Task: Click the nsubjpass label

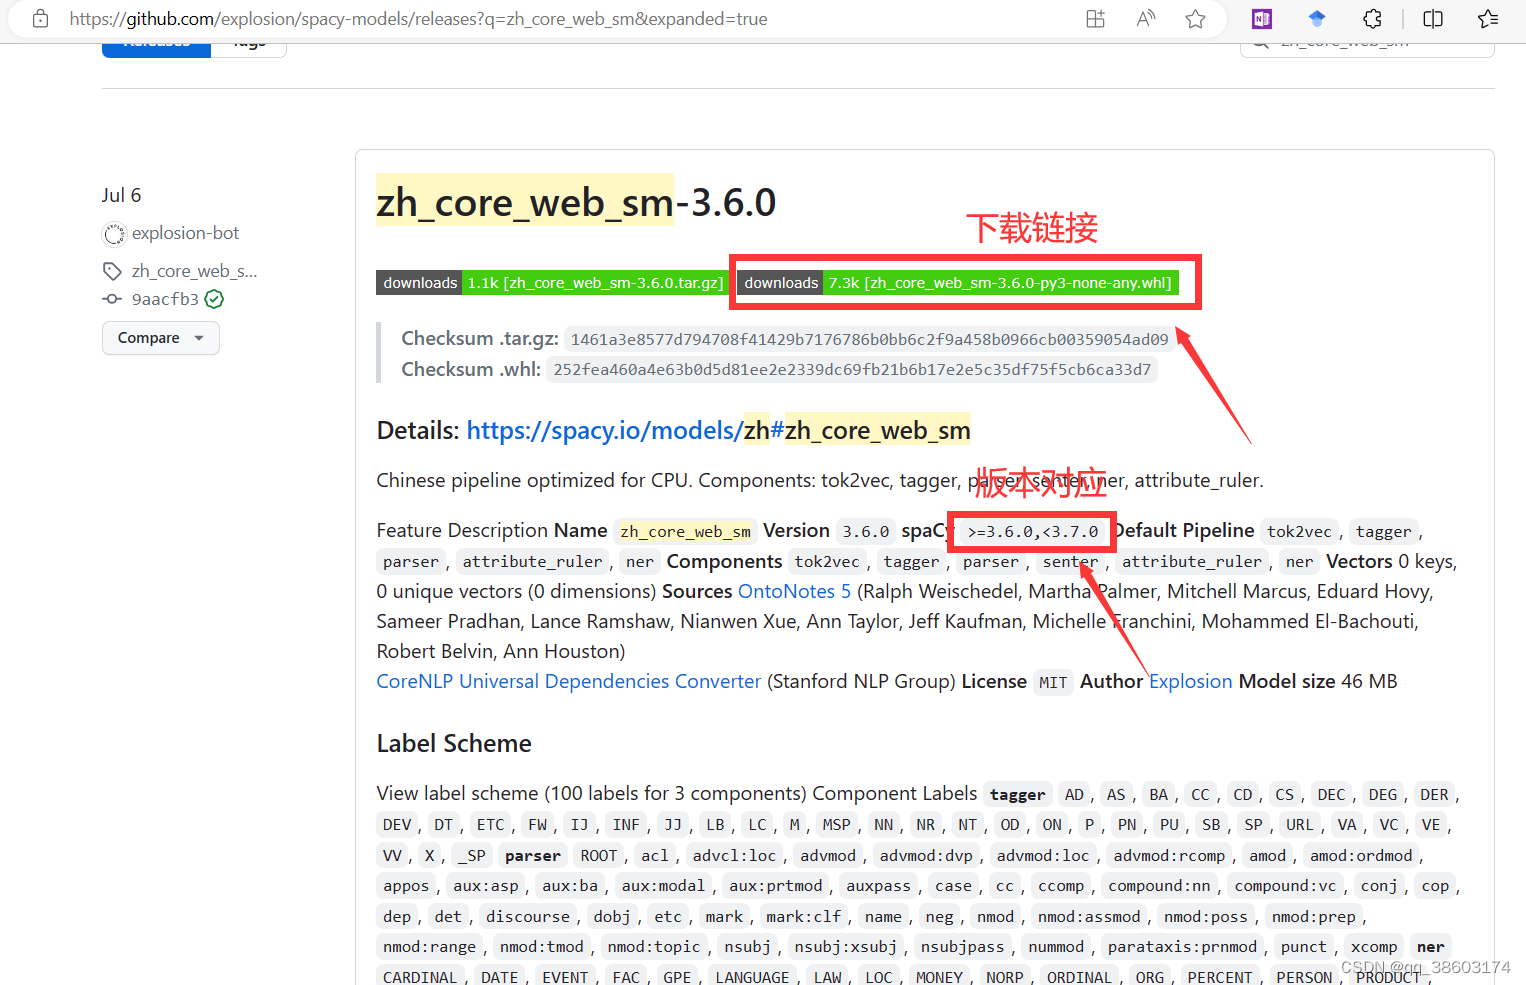Action: click(x=962, y=947)
